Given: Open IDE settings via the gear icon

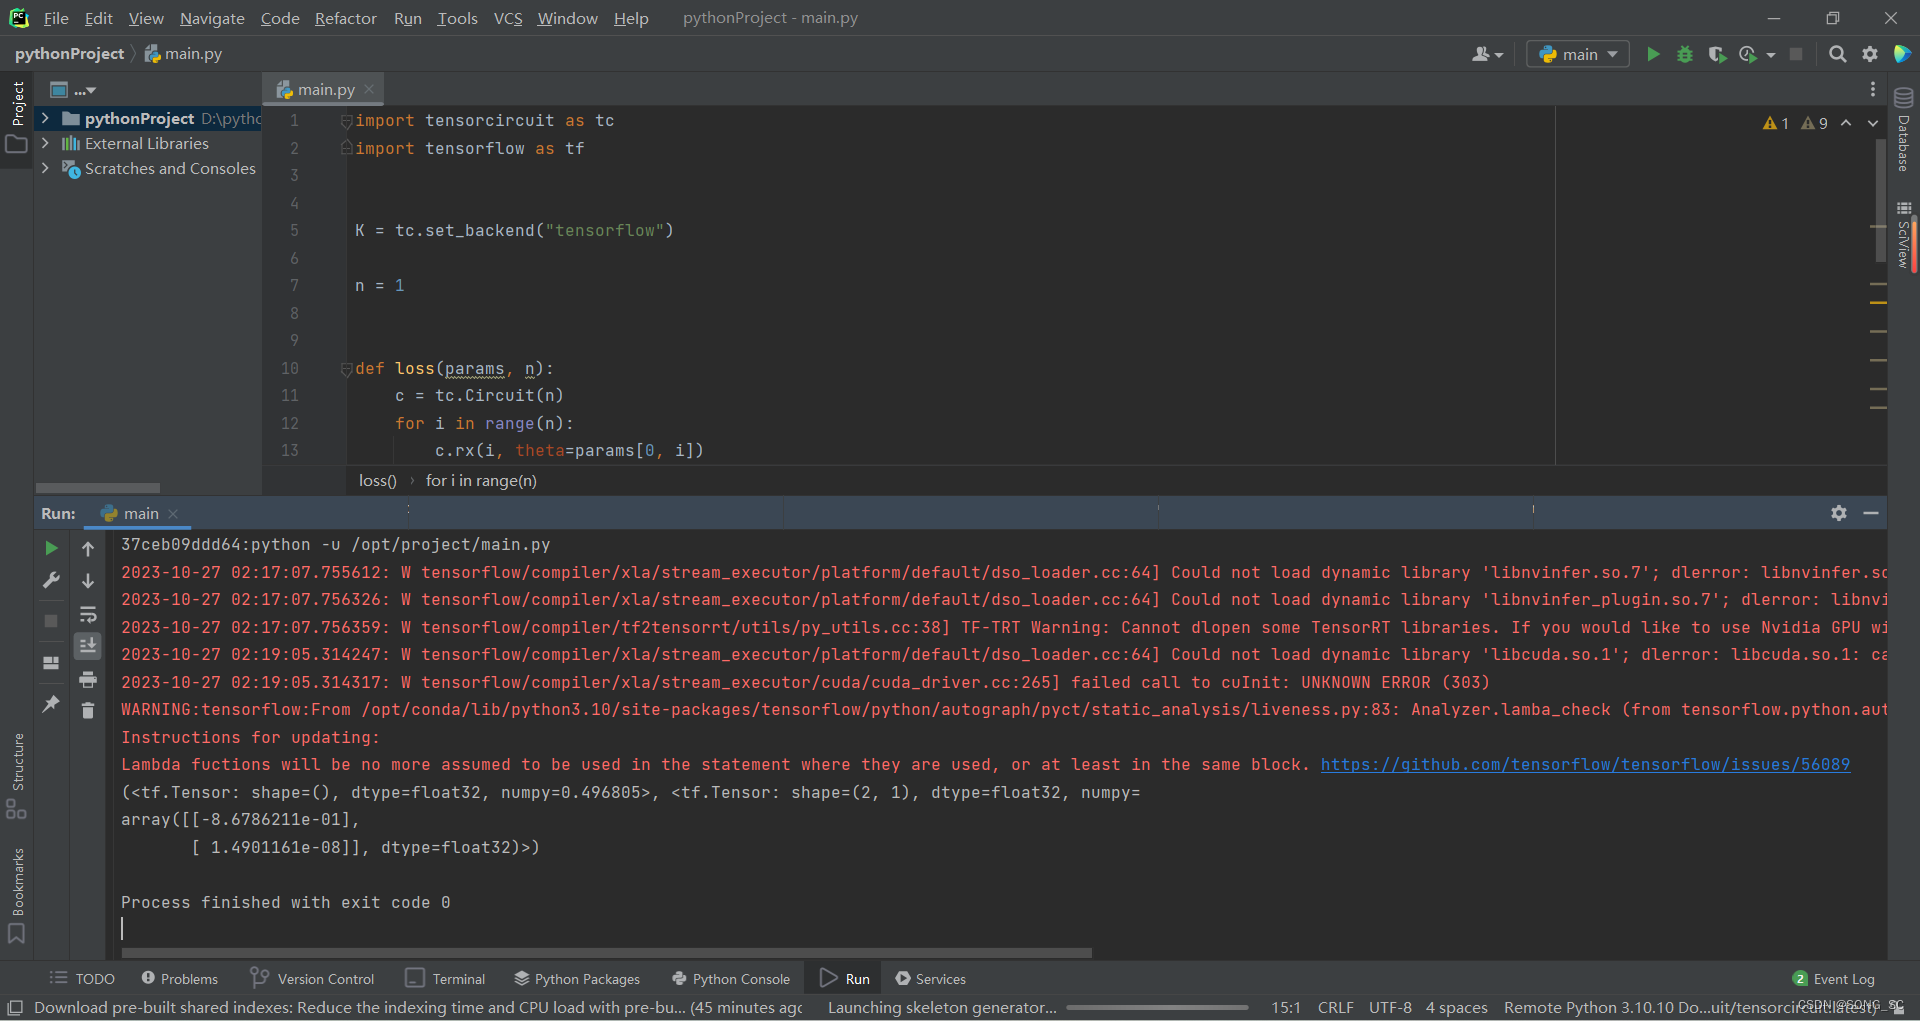Looking at the screenshot, I should (1871, 54).
